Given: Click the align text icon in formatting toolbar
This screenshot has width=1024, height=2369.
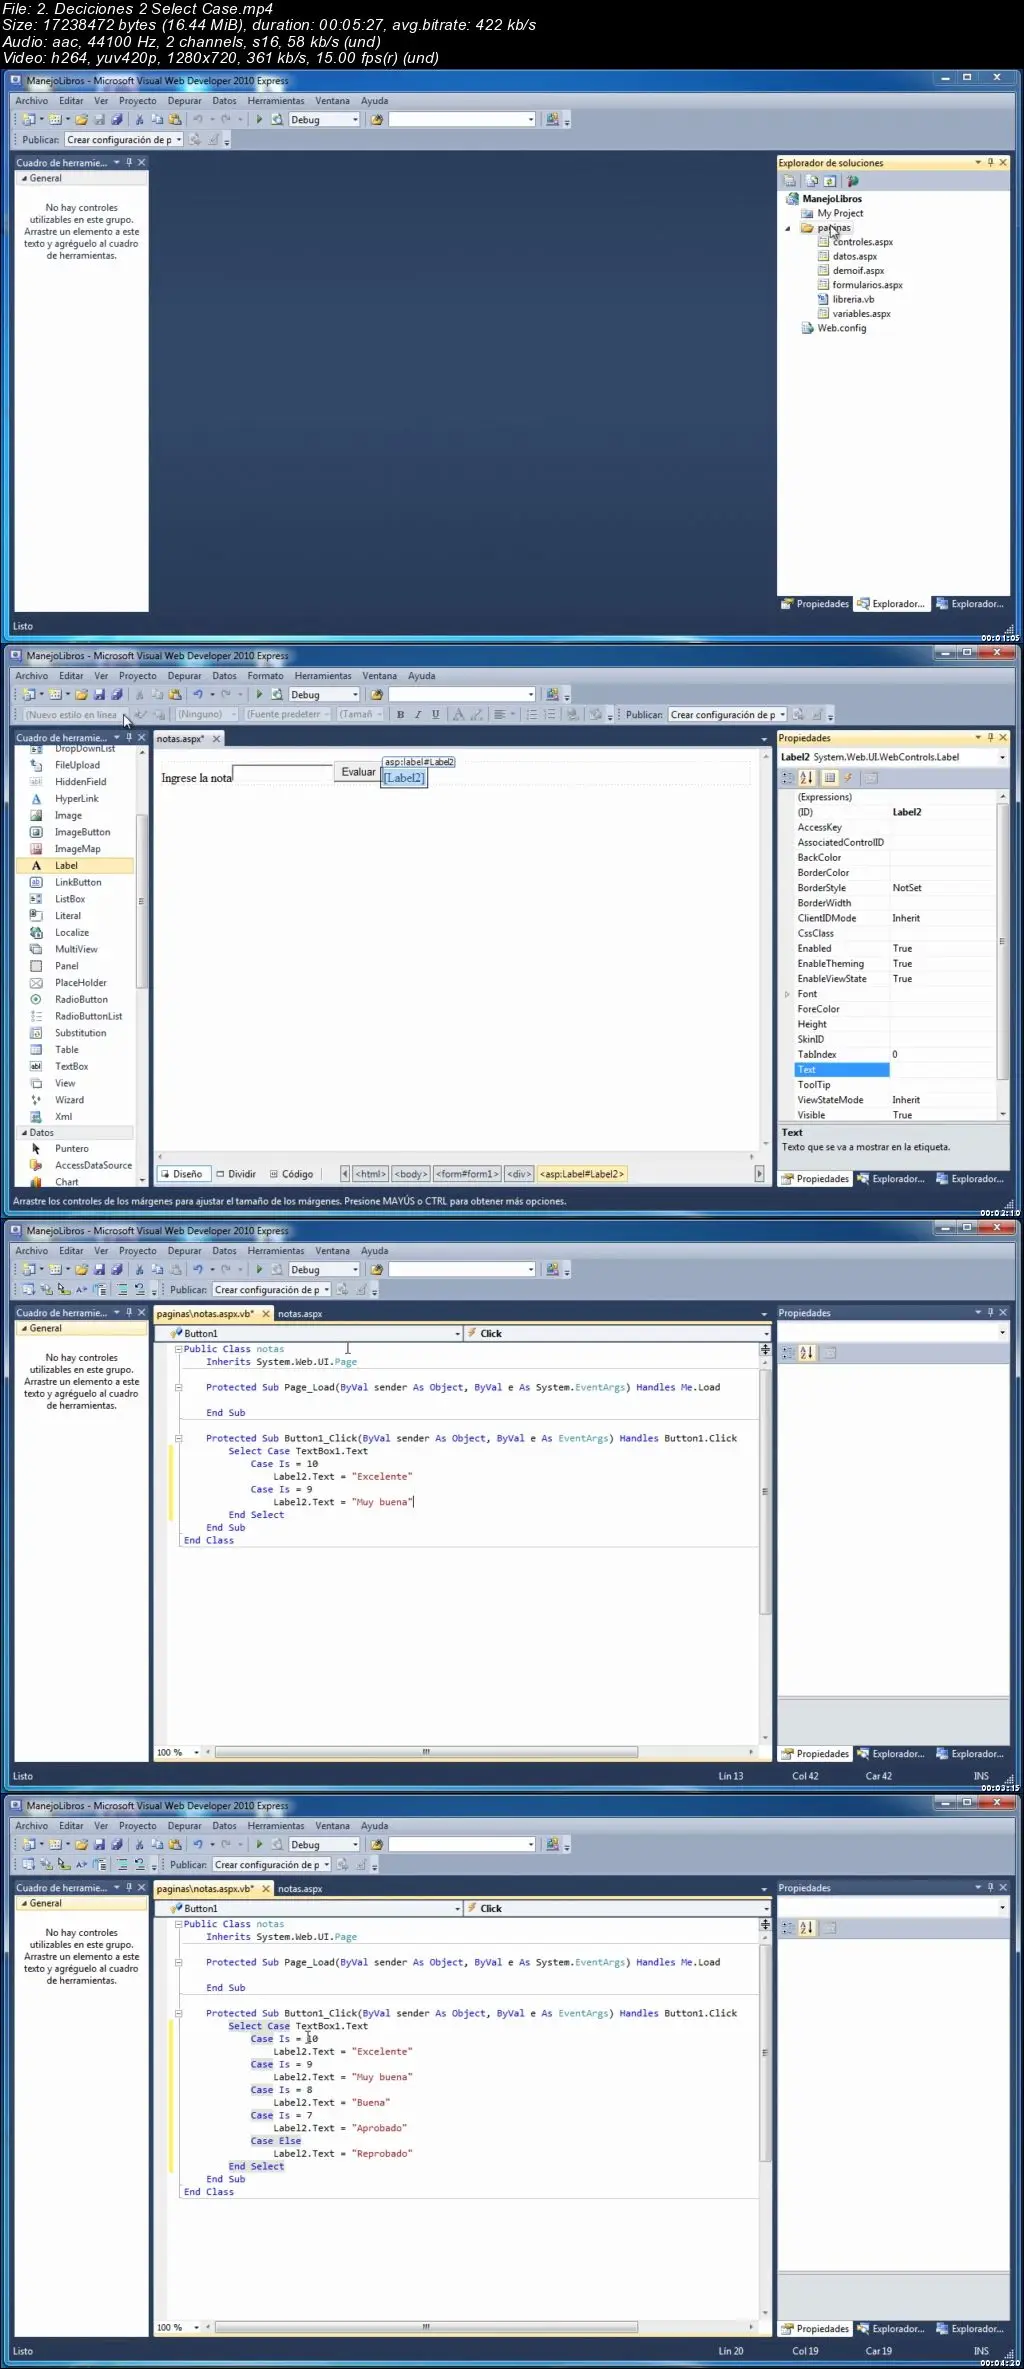Looking at the screenshot, I should pyautogui.click(x=499, y=714).
